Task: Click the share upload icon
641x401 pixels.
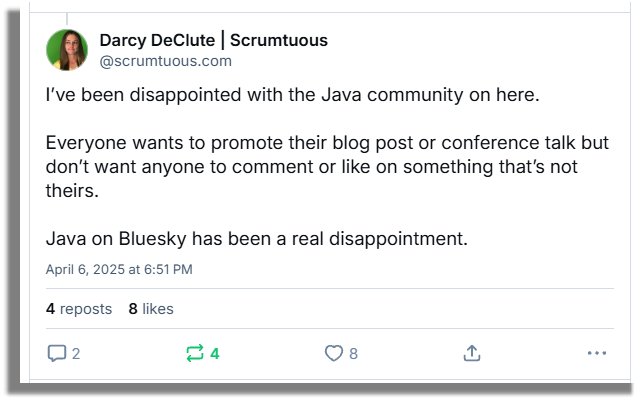Action: tap(472, 353)
